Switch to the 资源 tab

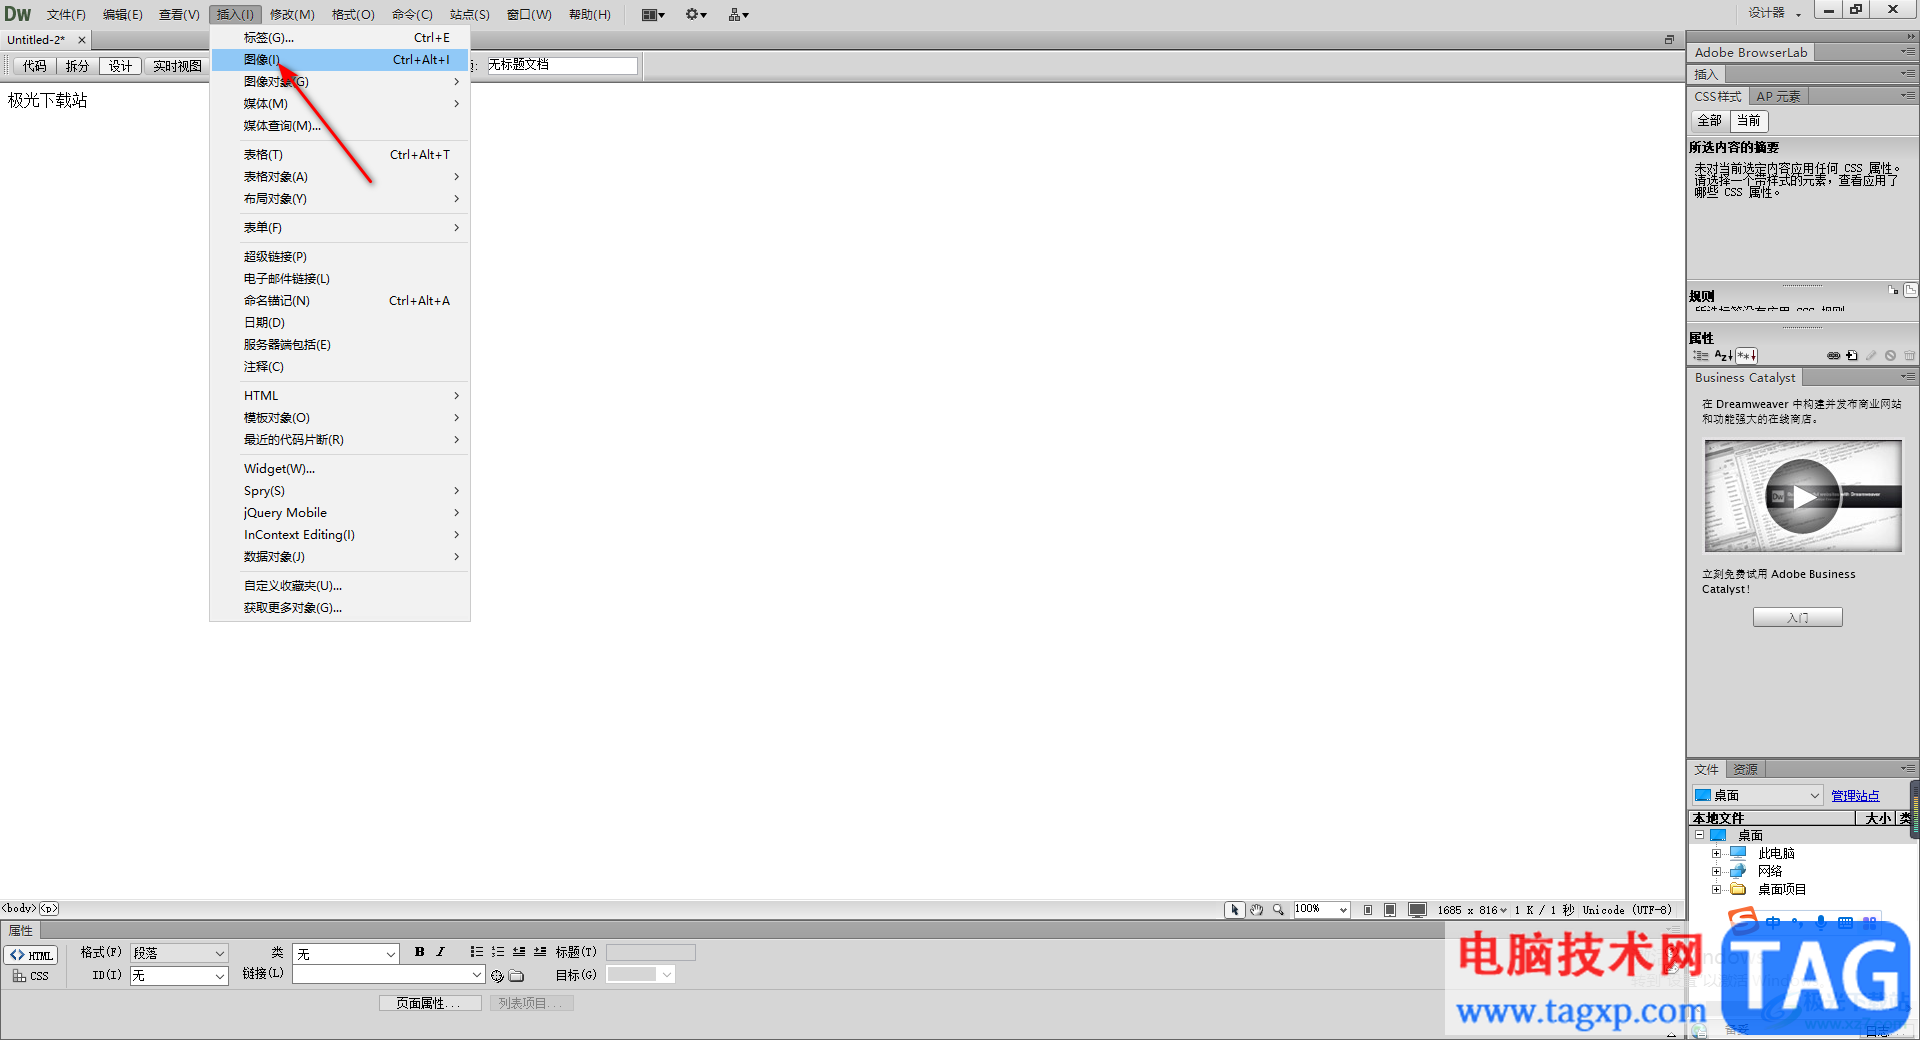pyautogui.click(x=1746, y=769)
